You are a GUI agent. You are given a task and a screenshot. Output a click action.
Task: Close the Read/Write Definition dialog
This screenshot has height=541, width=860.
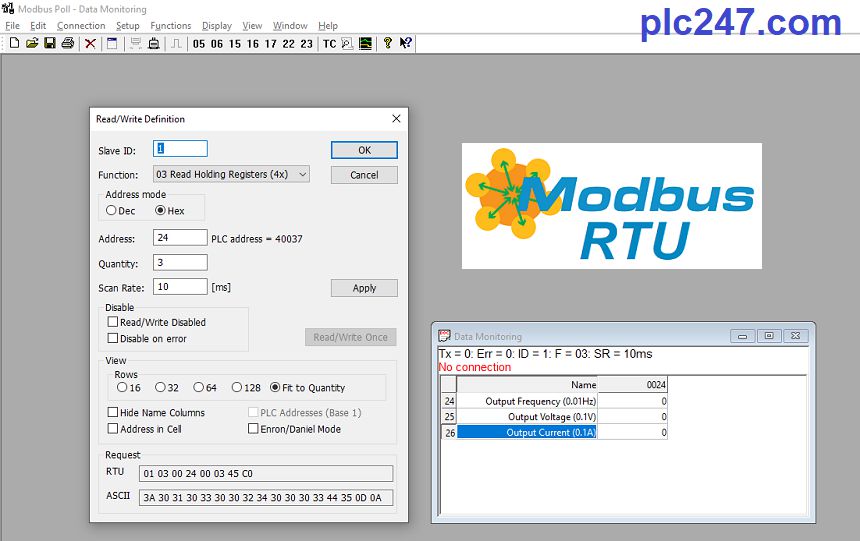(x=397, y=119)
